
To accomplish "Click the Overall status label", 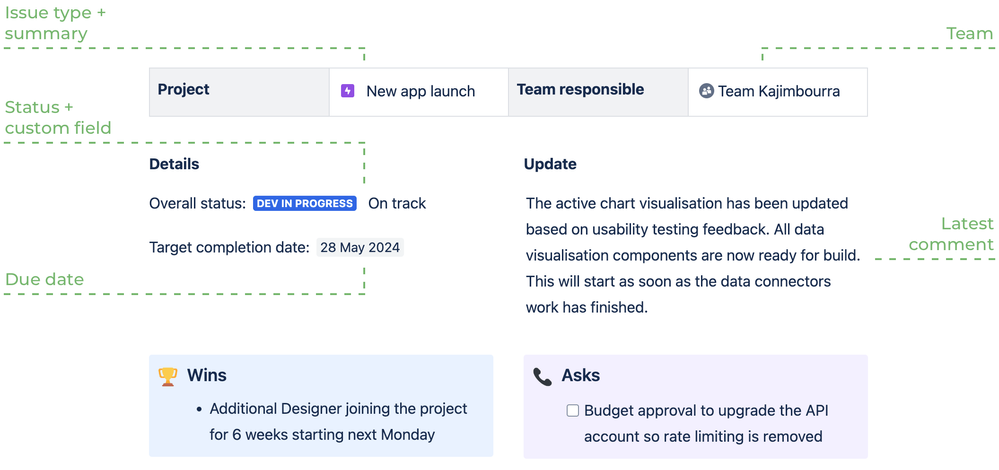I will (197, 203).
